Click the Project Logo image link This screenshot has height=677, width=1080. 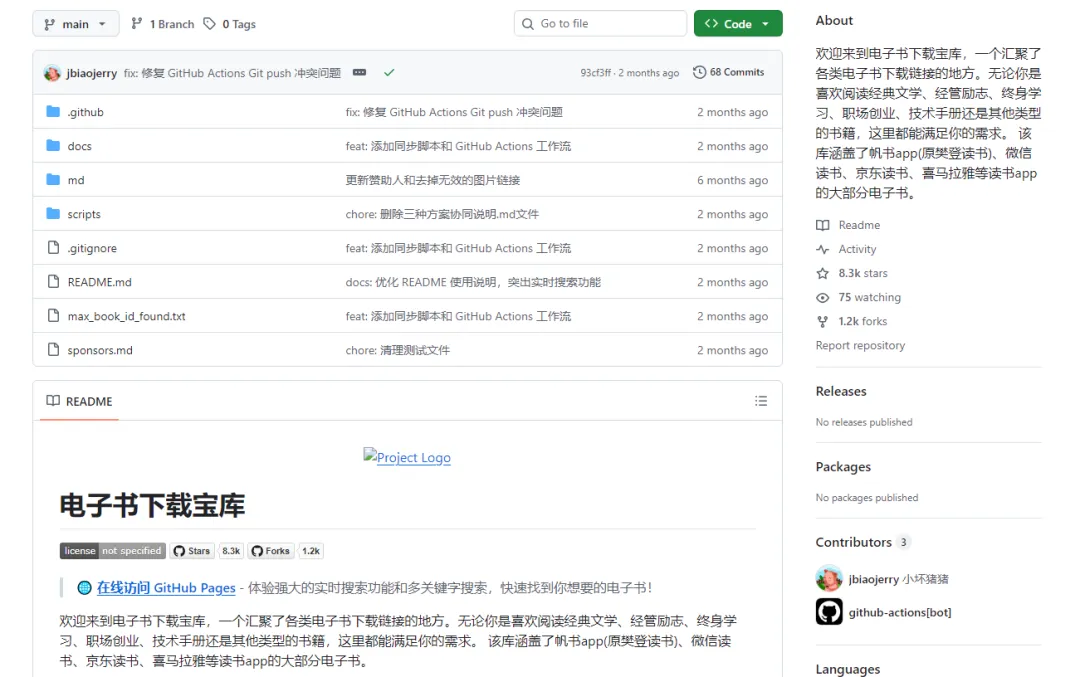pos(407,457)
